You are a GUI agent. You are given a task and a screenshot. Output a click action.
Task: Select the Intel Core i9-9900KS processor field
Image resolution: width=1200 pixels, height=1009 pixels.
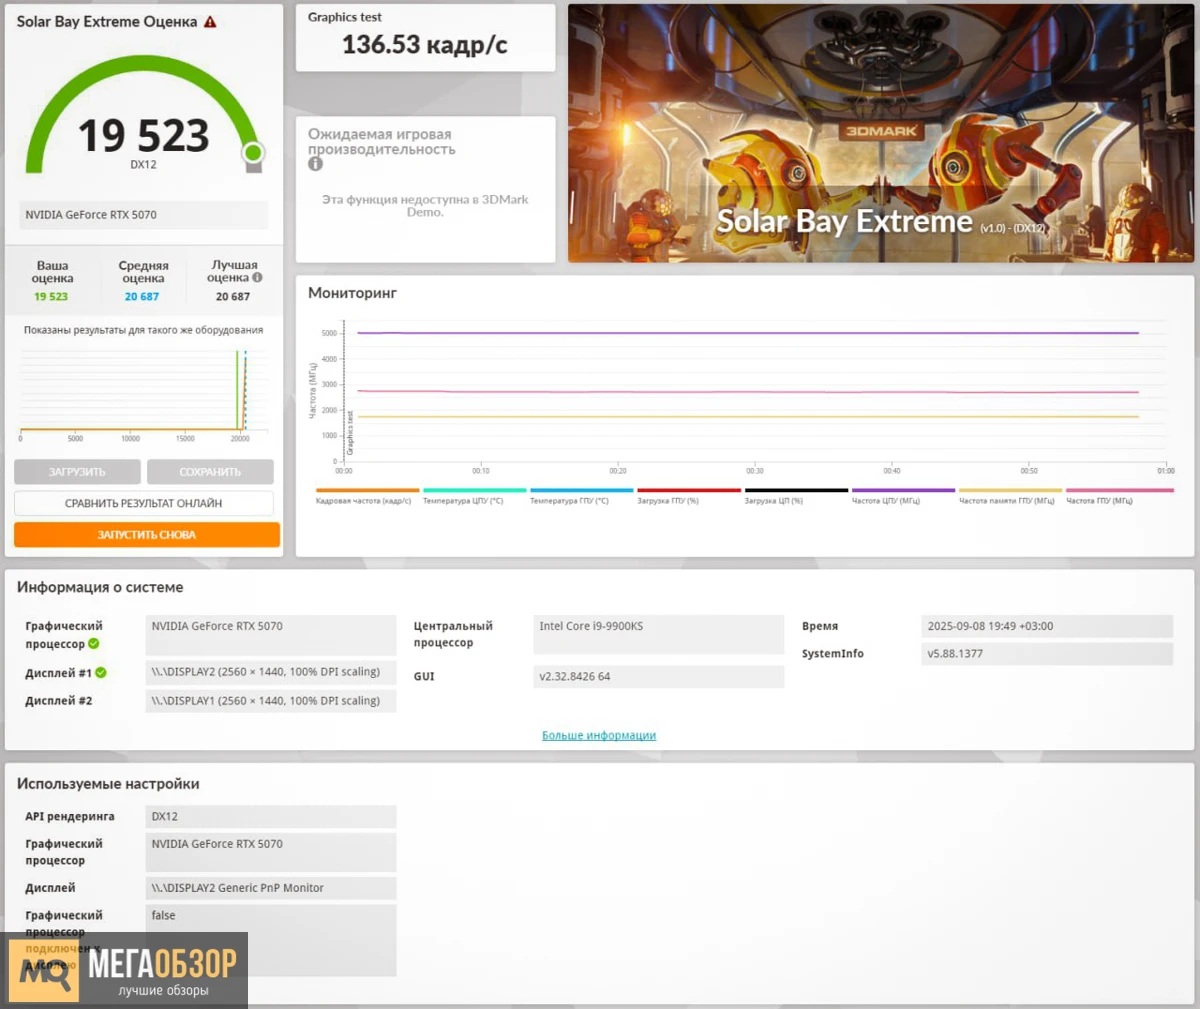click(x=658, y=634)
